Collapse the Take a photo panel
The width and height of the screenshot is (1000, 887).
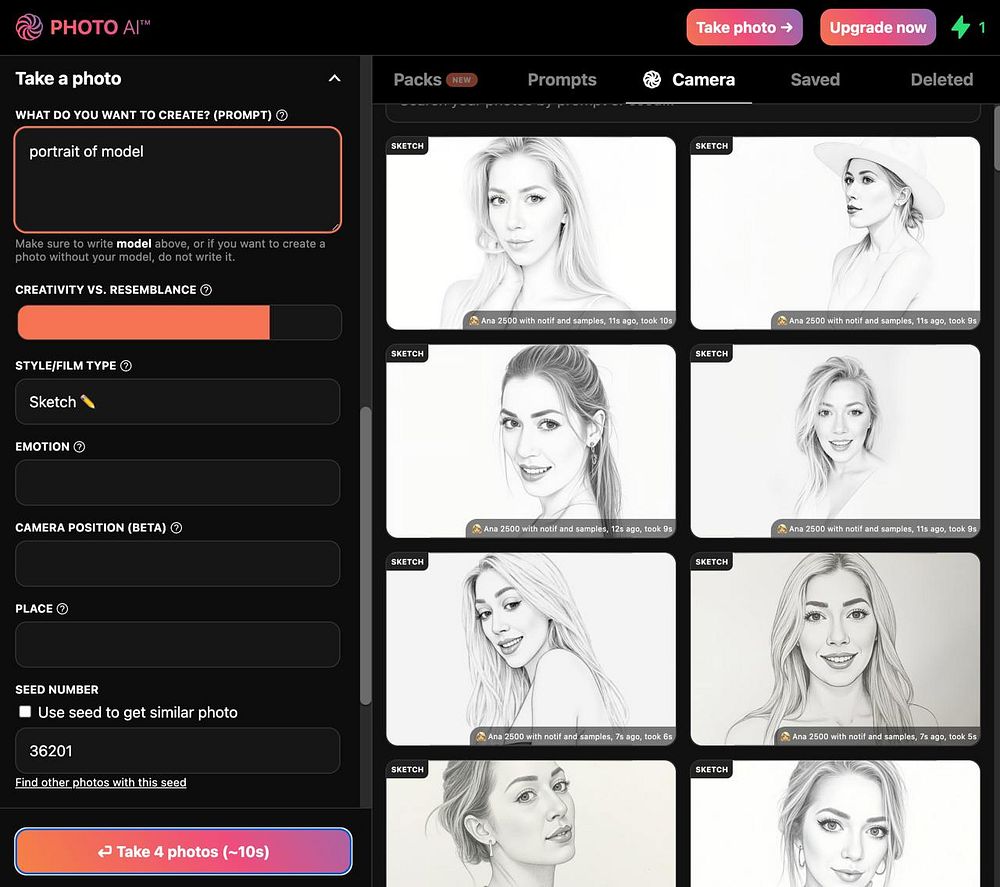coord(334,78)
